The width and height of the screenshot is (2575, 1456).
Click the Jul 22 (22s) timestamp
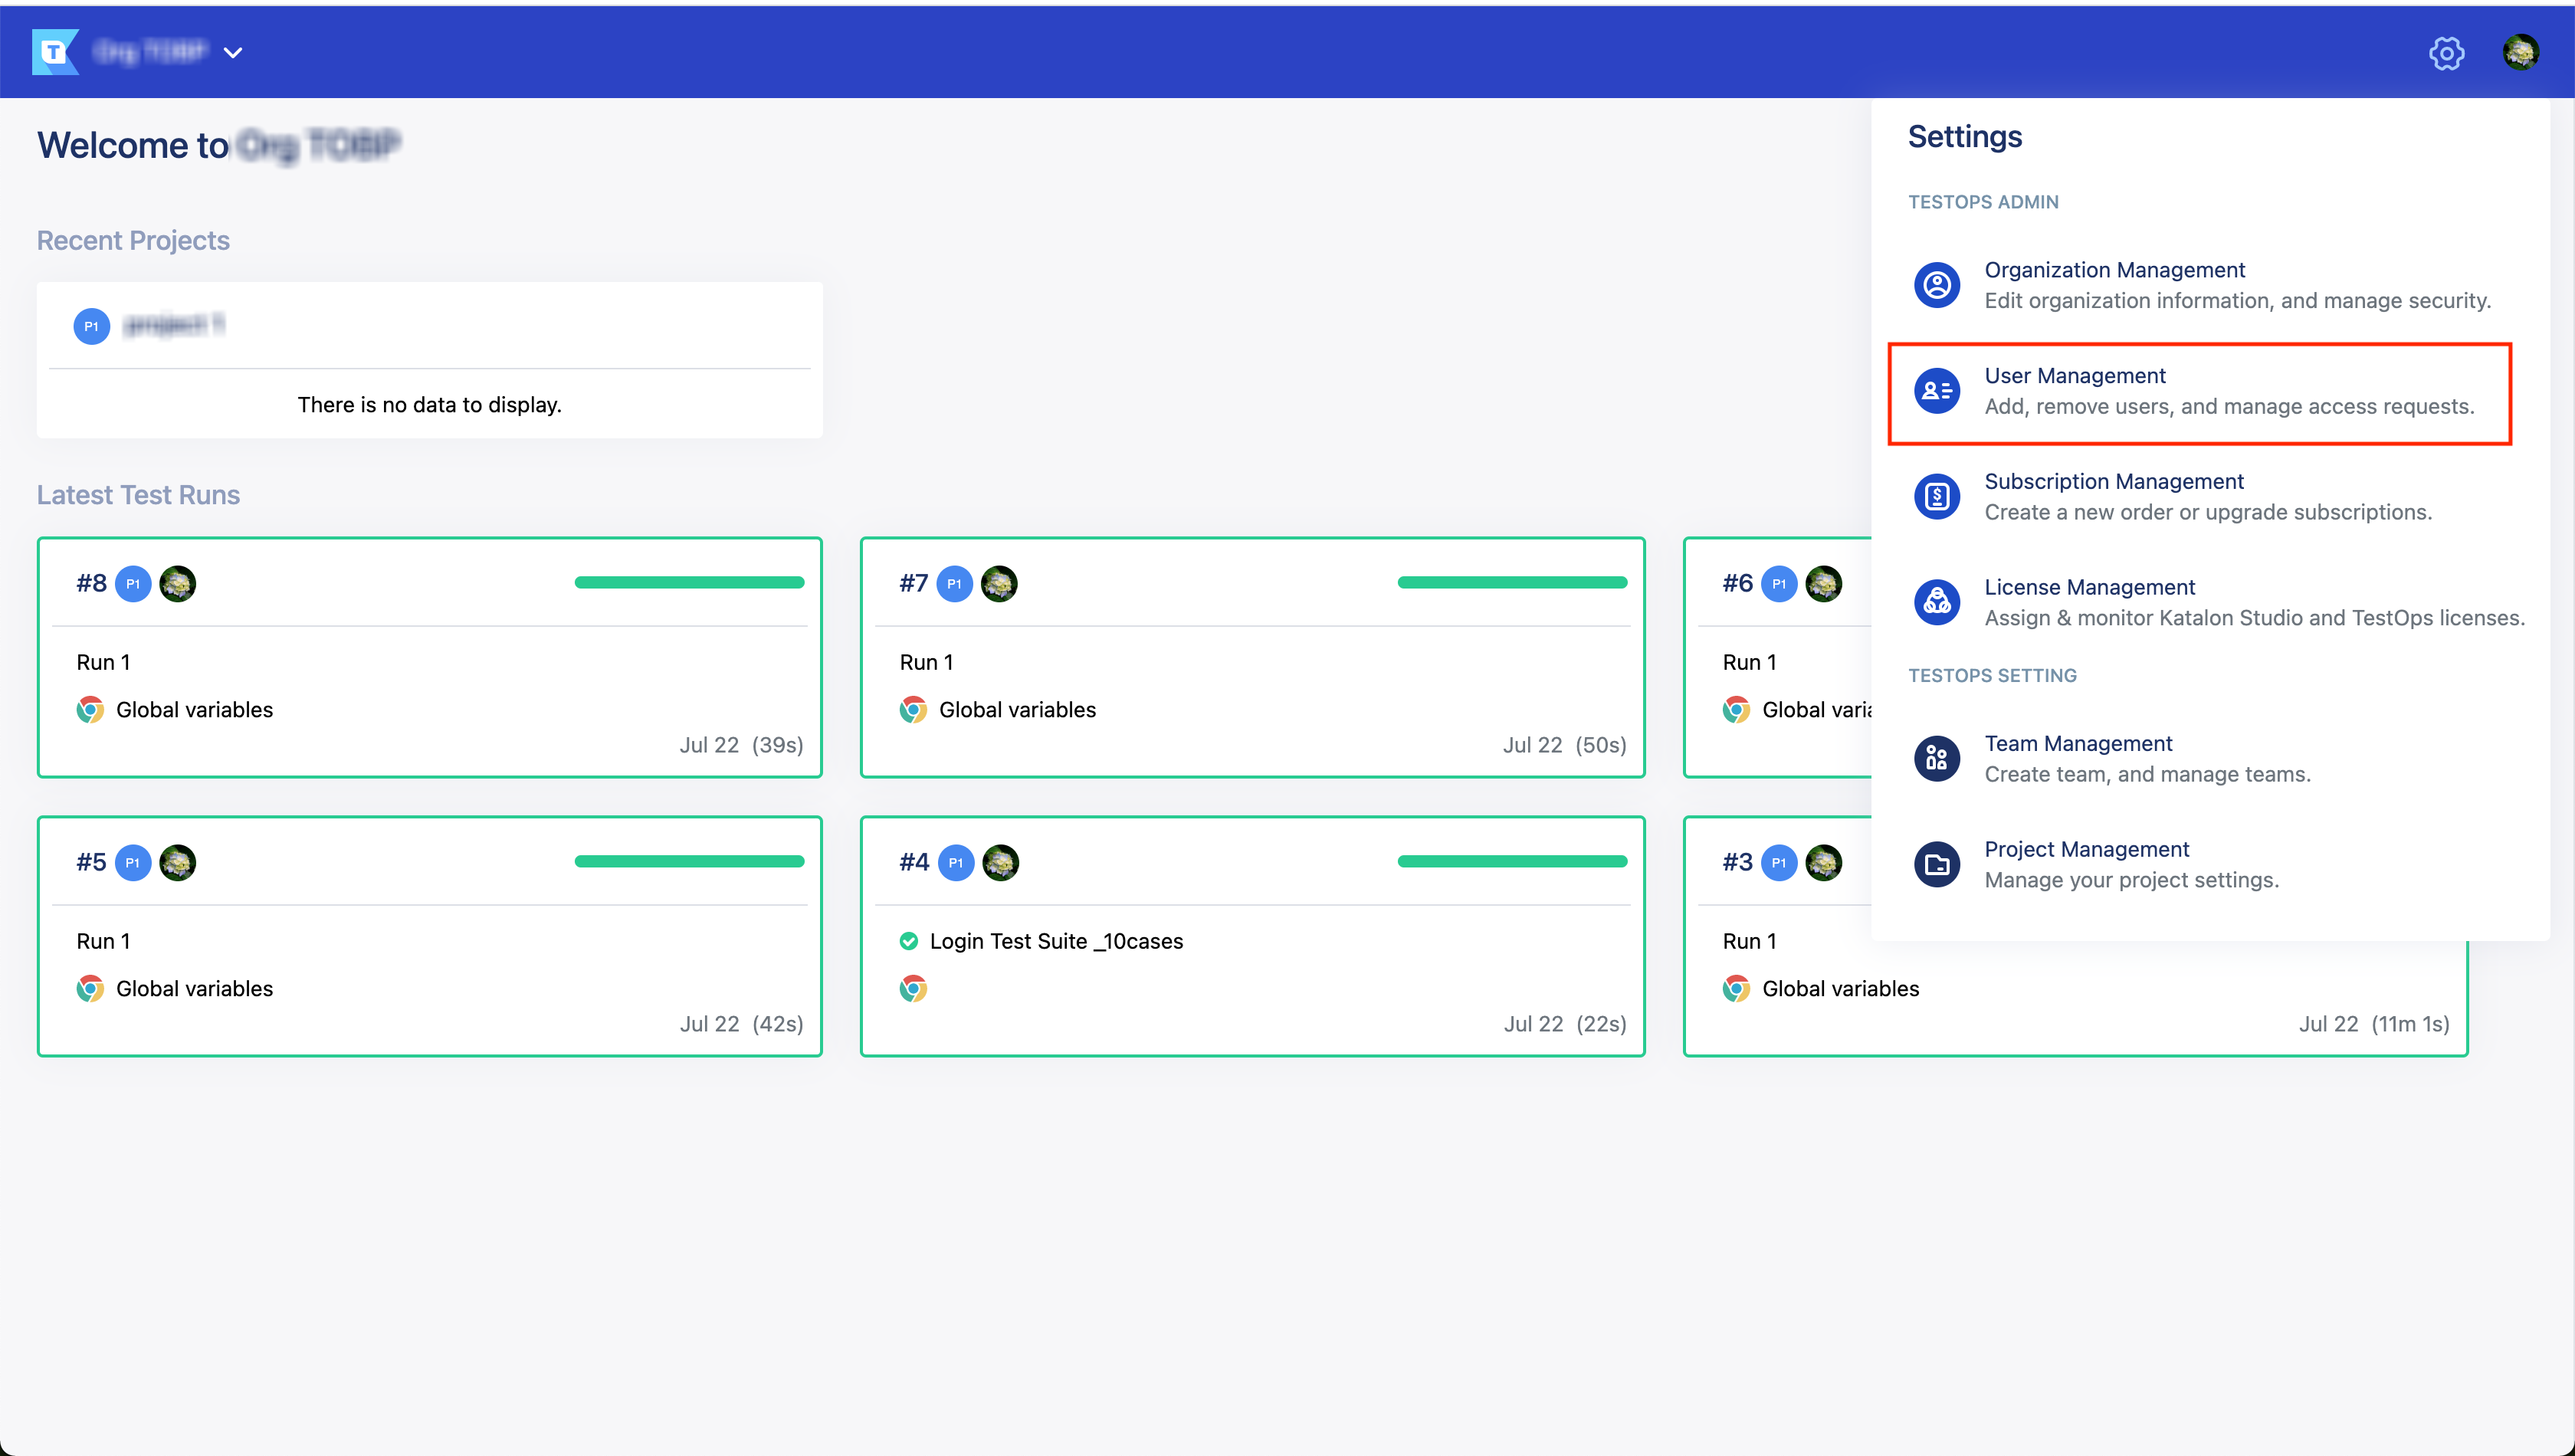[1565, 1024]
